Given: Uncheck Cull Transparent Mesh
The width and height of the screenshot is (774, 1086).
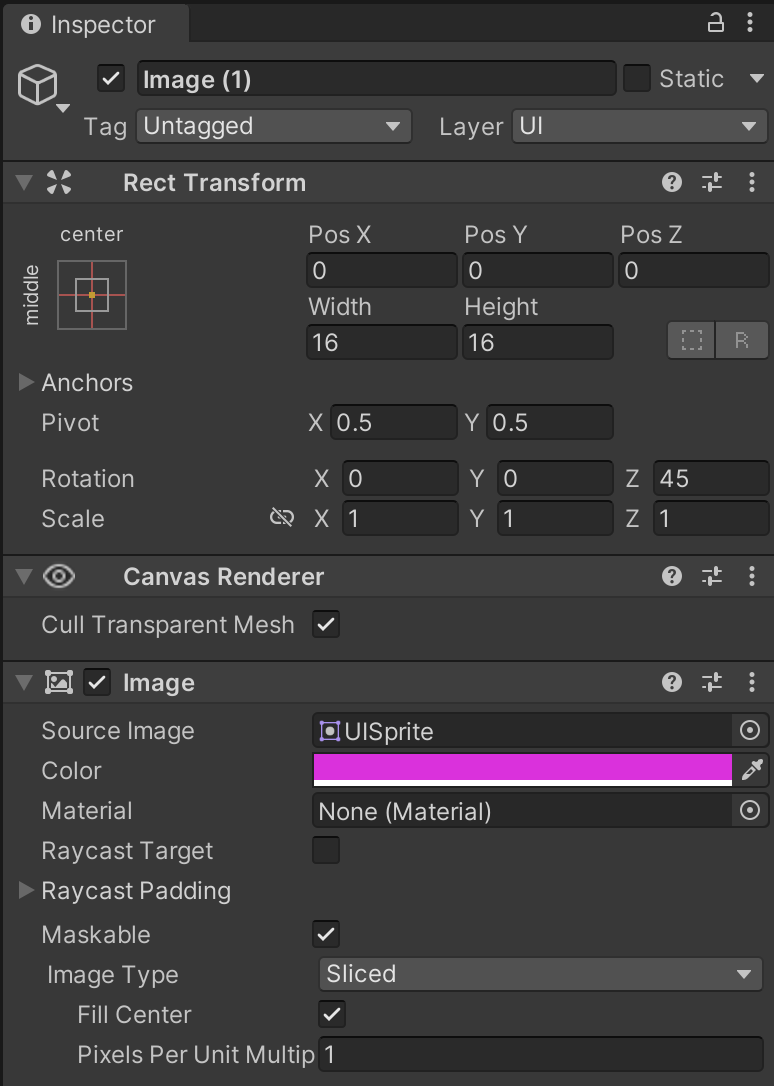Looking at the screenshot, I should [326, 625].
